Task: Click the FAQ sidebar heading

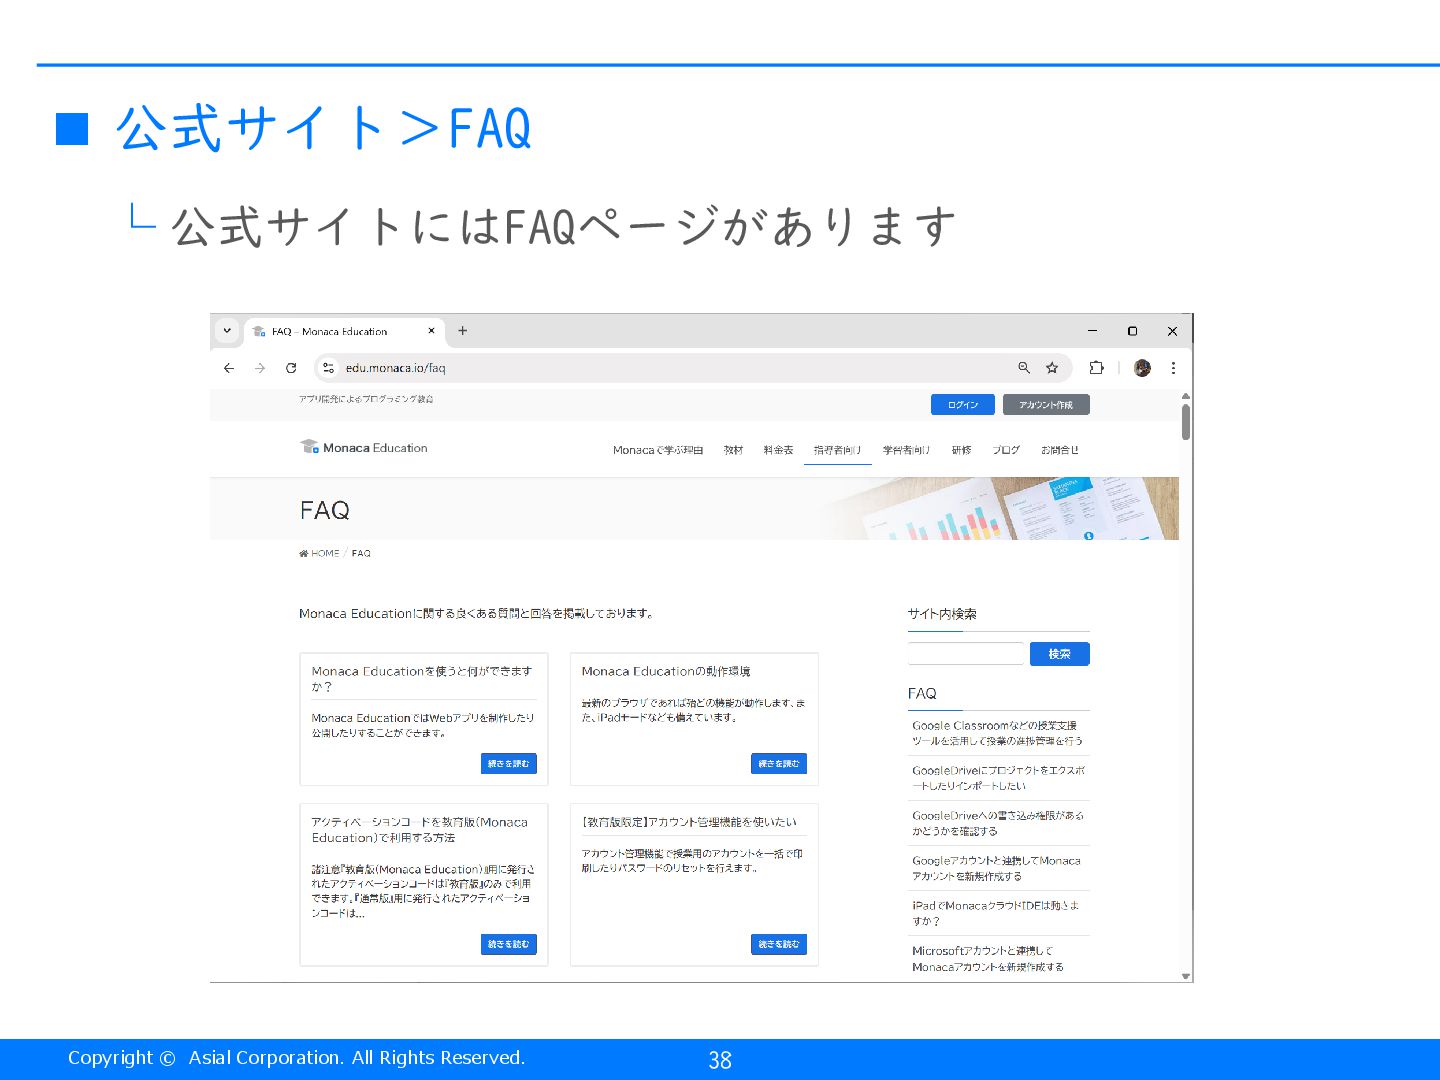Action: click(x=922, y=693)
